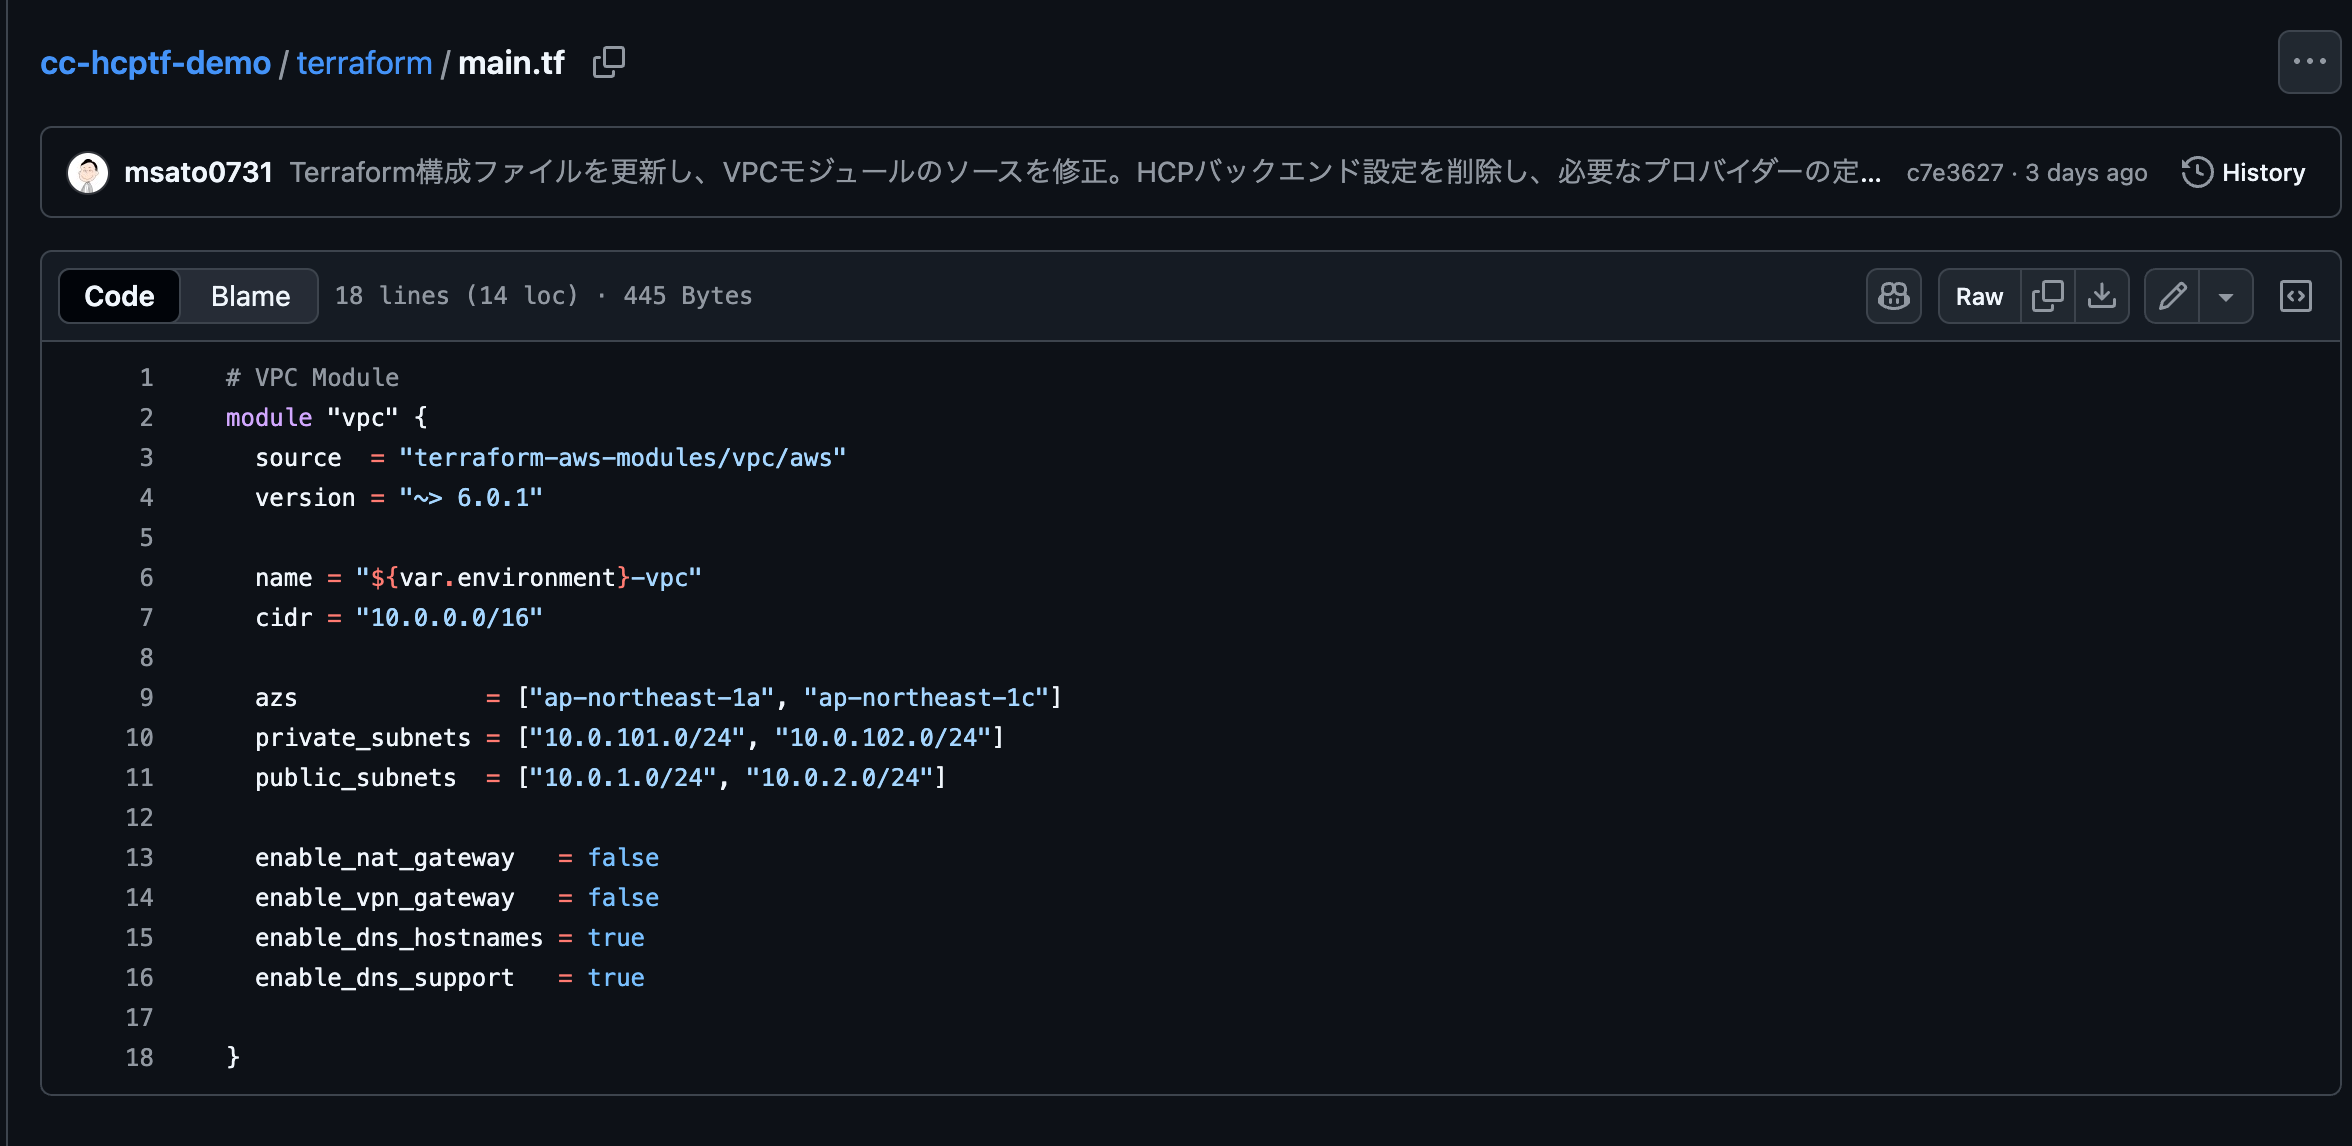Download raw file icon
This screenshot has width=2352, height=1146.
point(2101,296)
